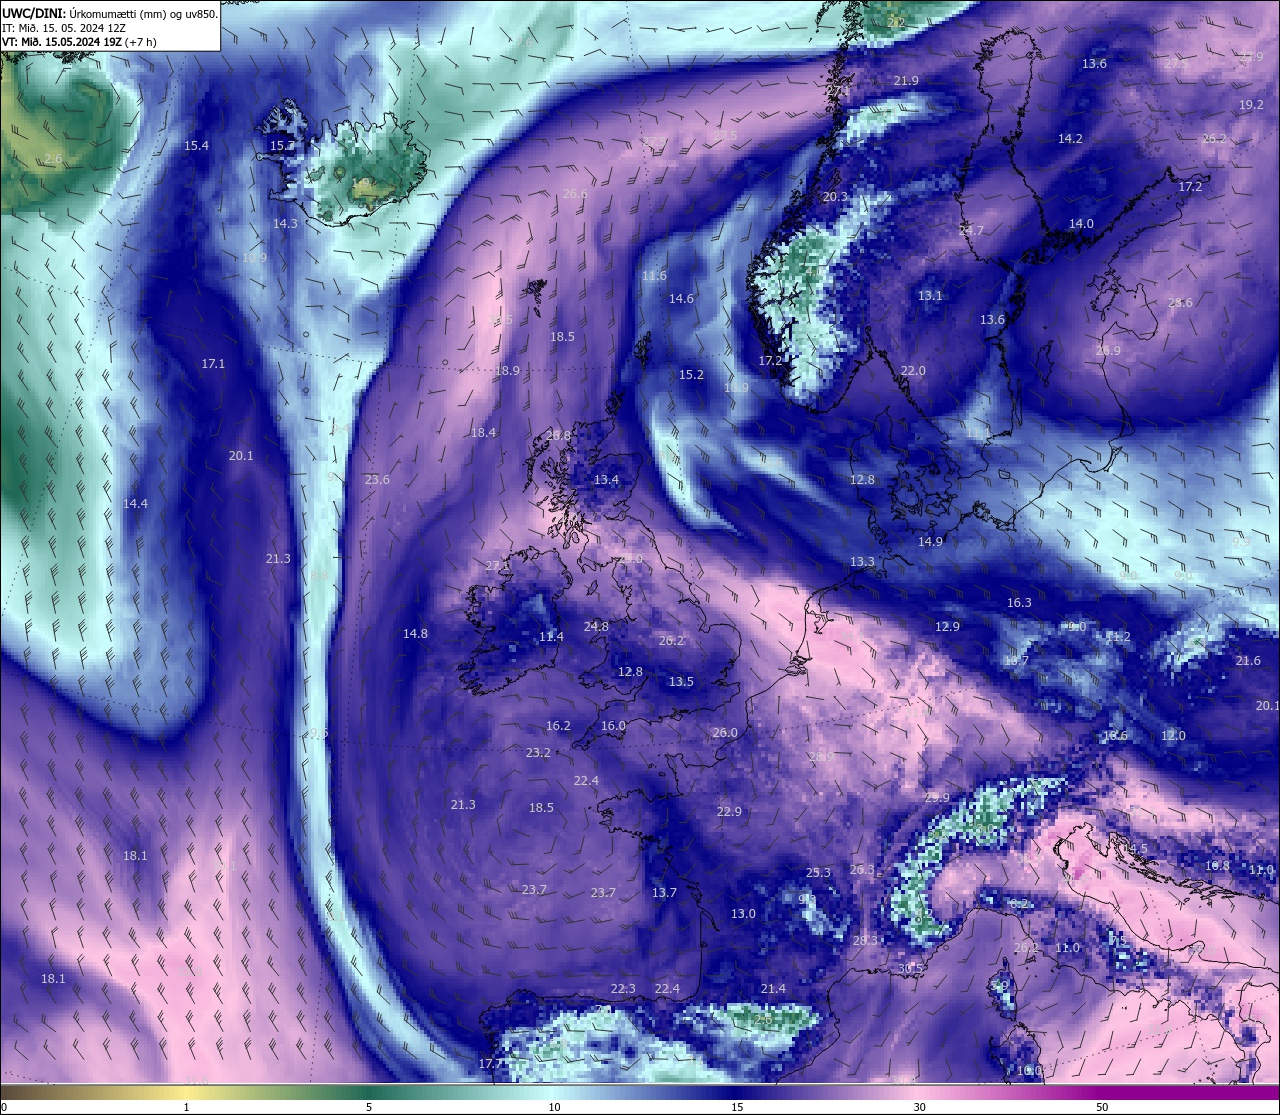Click the 25.3 value on the map
Screen dimensions: 1280x1115
(818, 873)
